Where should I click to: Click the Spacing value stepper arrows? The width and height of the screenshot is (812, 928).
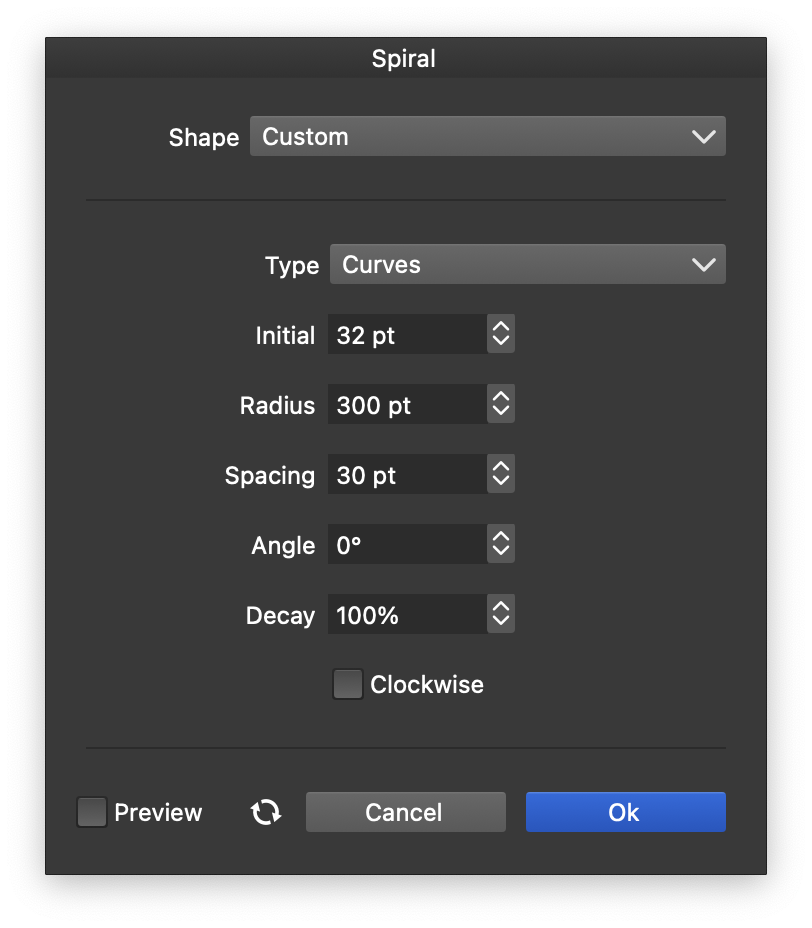(x=501, y=475)
